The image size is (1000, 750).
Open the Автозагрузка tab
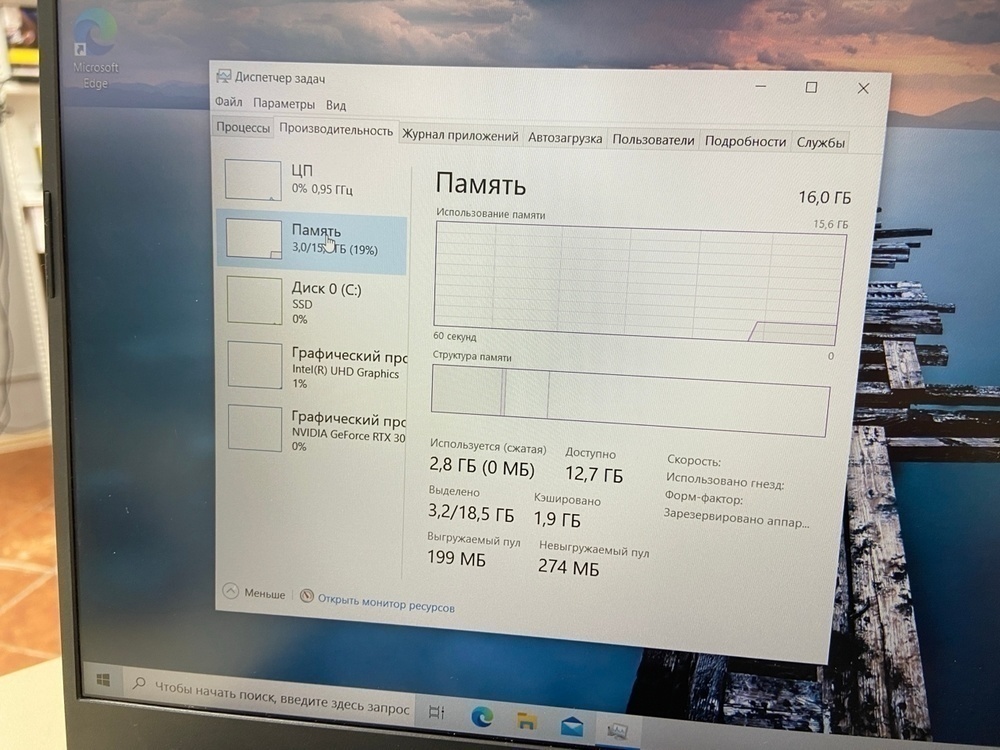565,138
